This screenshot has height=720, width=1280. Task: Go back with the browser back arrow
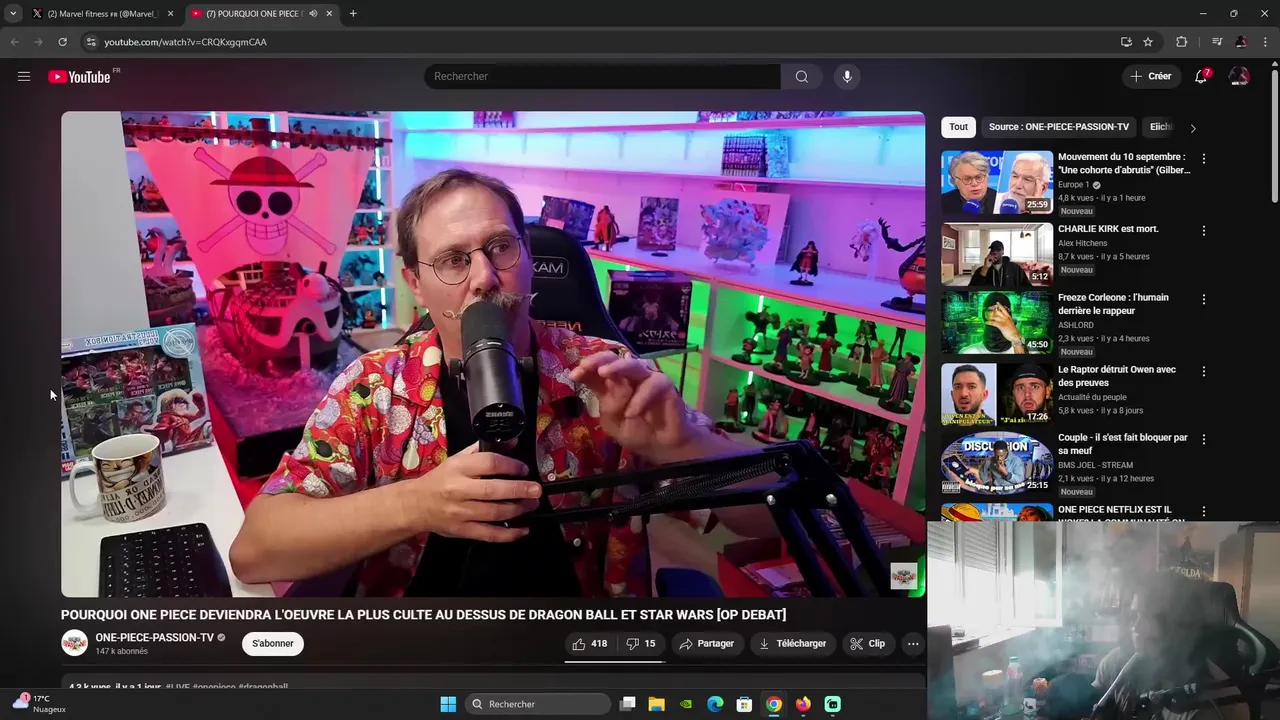pos(14,42)
